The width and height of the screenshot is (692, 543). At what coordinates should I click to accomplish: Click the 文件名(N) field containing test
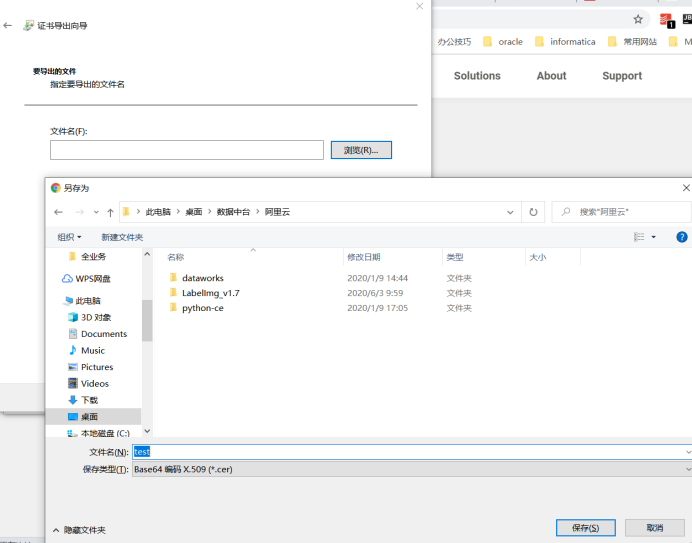pyautogui.click(x=411, y=452)
